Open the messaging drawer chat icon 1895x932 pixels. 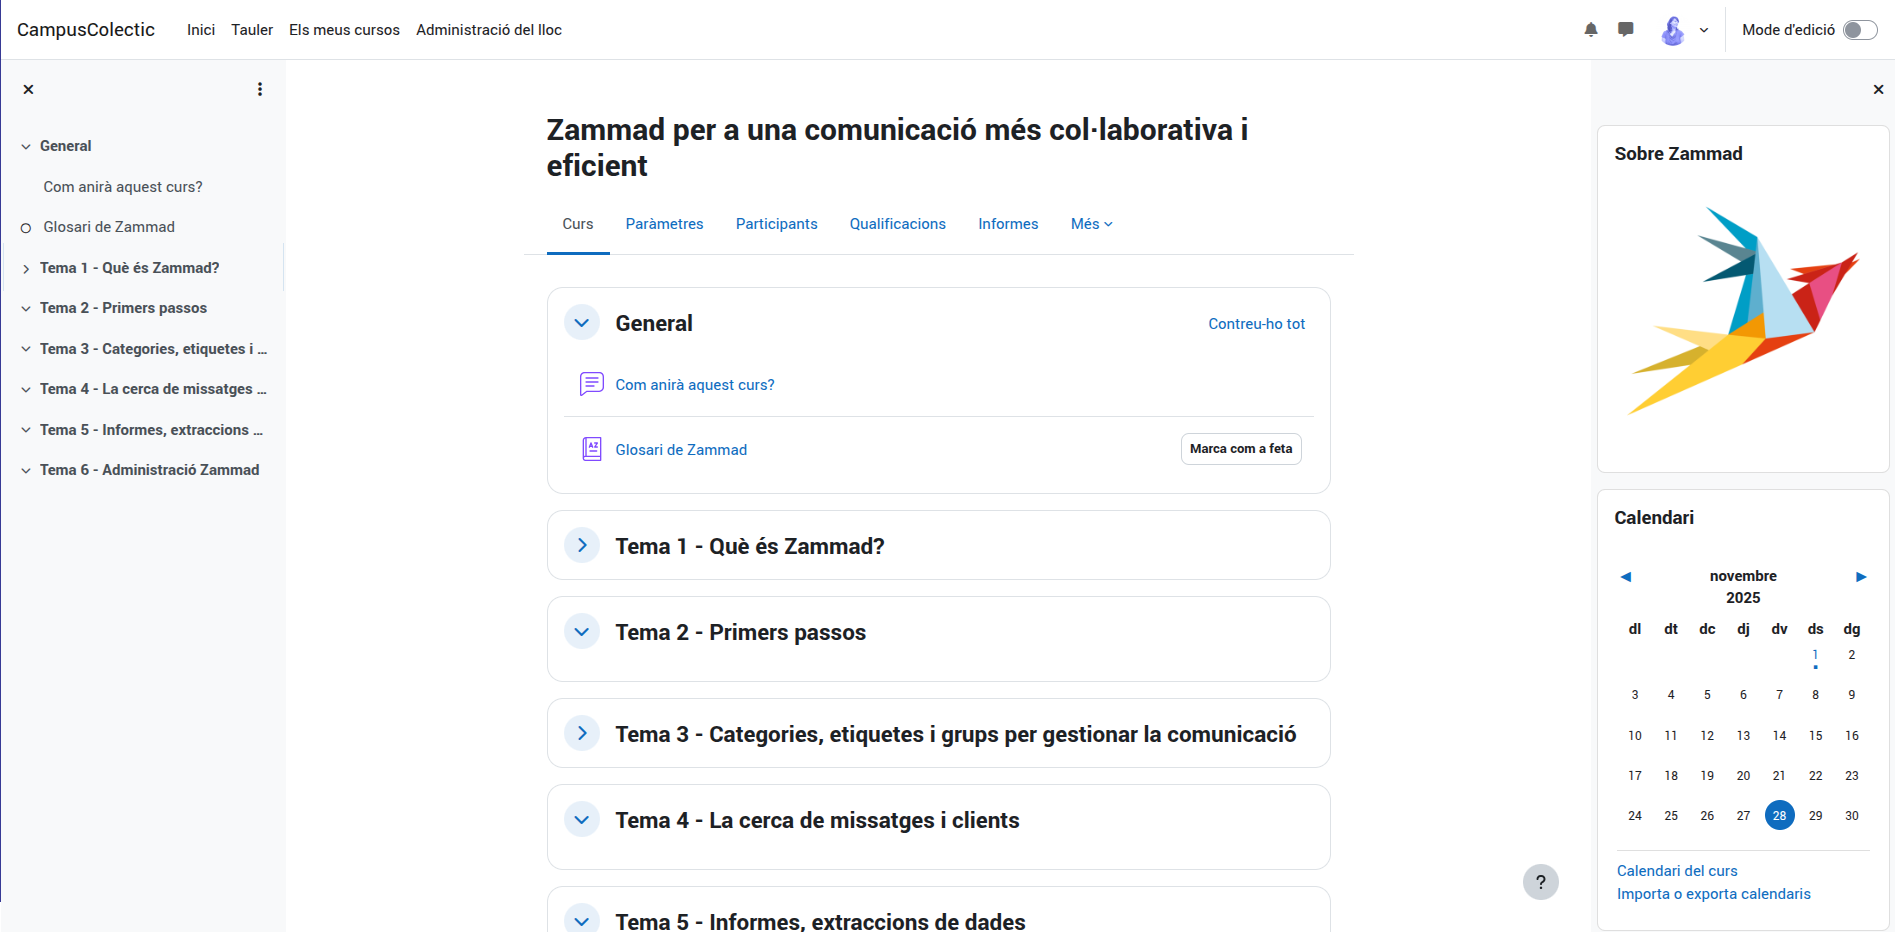(x=1626, y=30)
